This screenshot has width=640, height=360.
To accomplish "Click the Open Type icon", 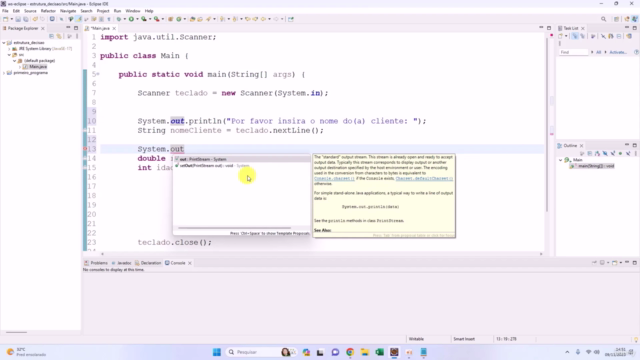I will (193, 19).
